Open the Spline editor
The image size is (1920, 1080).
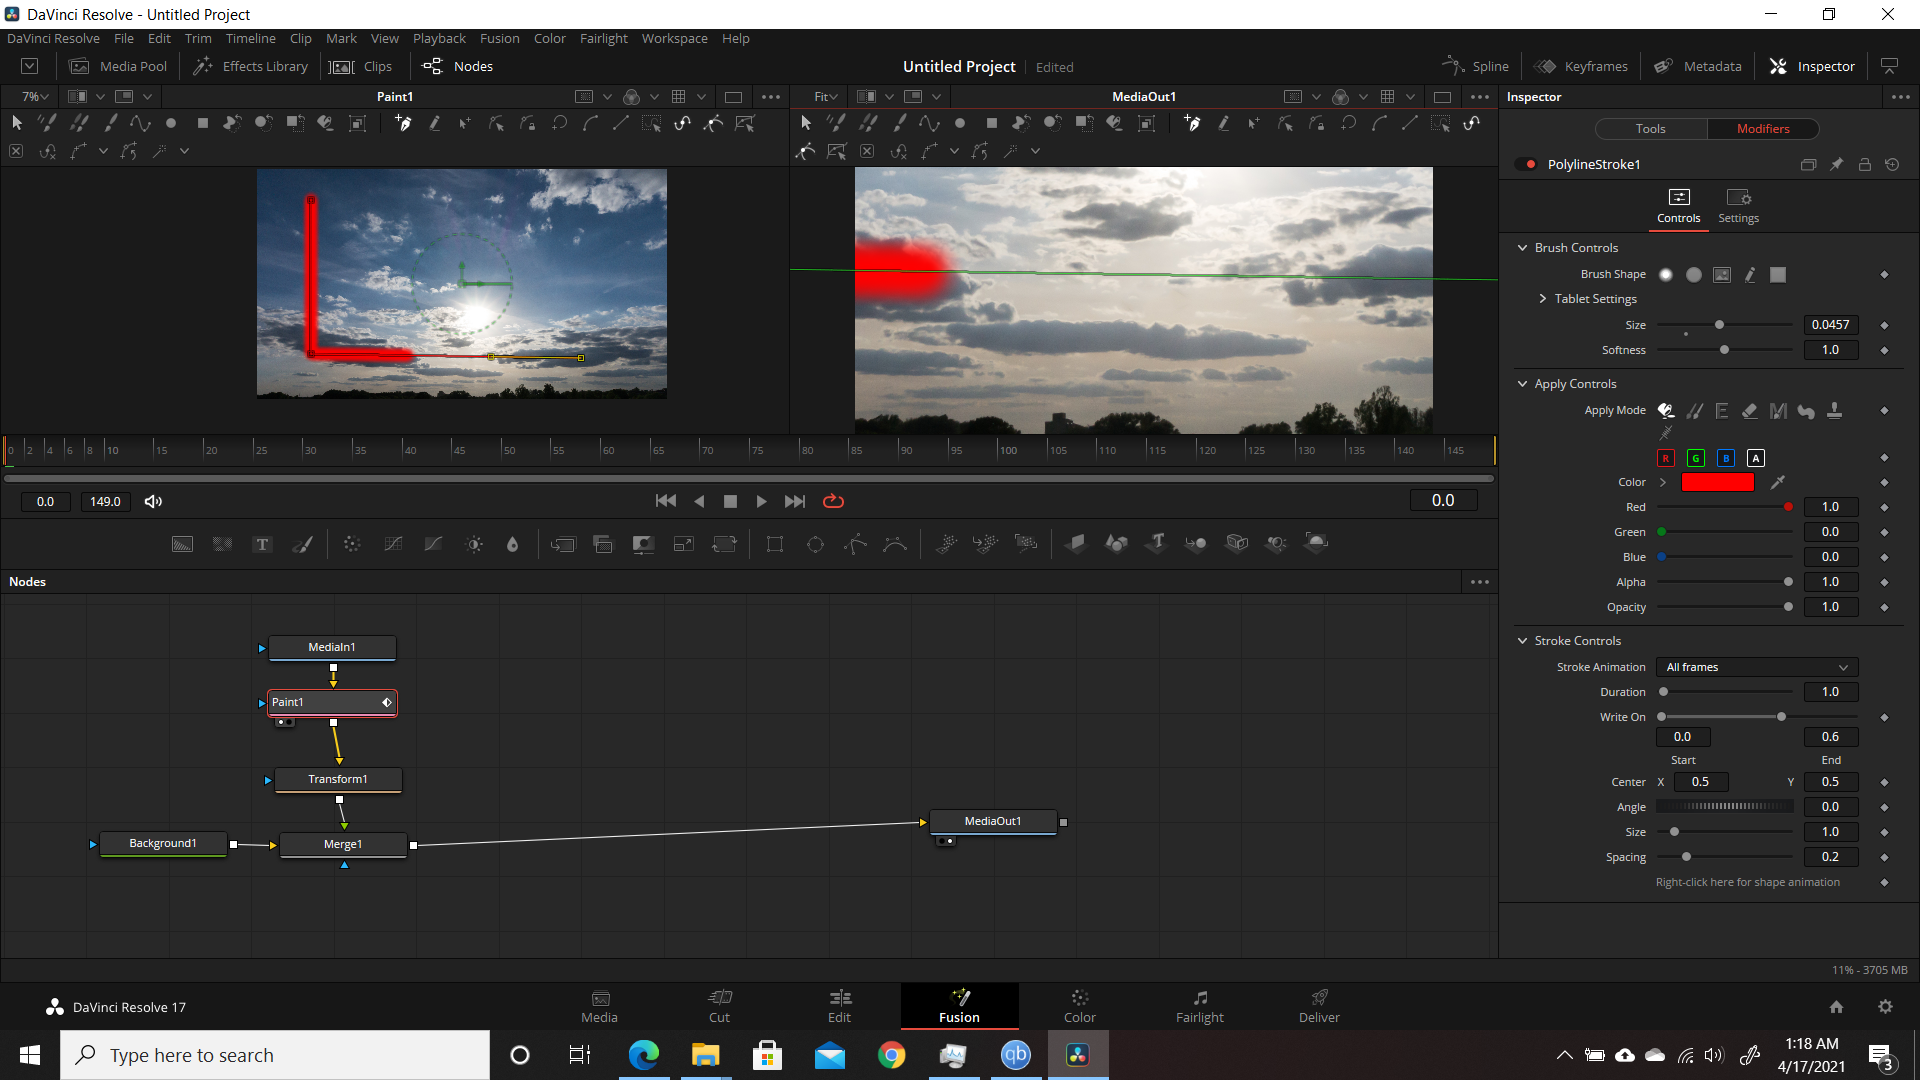tap(1476, 66)
